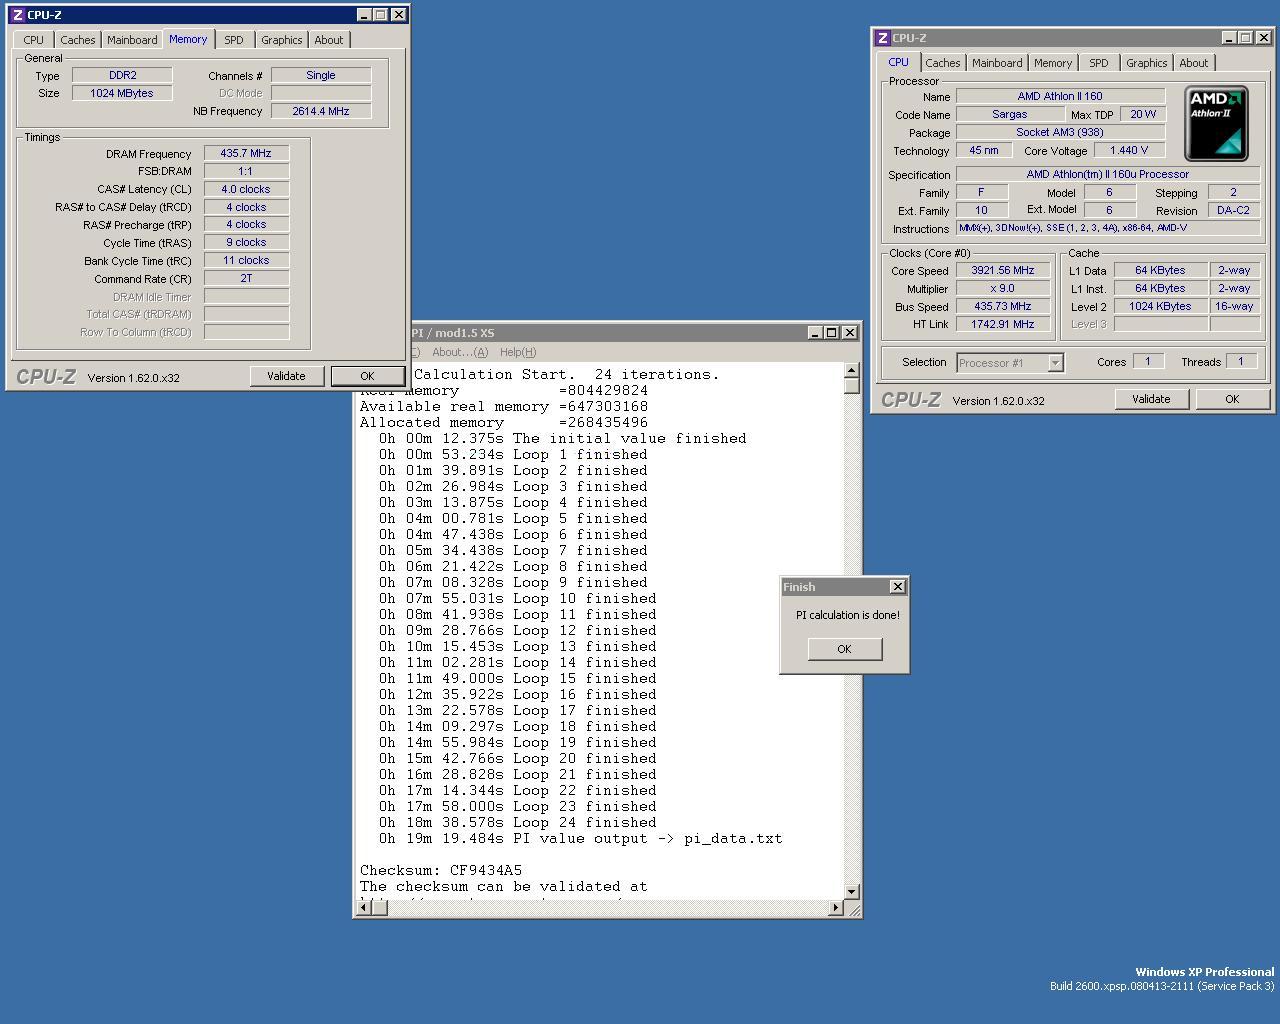Click the Multiplier value x 9.0
Screen dimensions: 1280x1024
1002,288
